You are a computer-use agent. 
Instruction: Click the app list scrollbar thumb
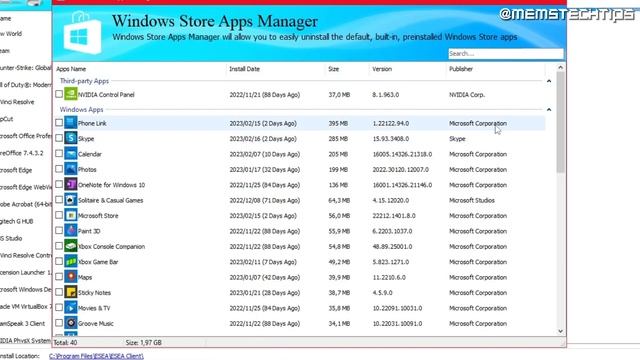pos(560,122)
